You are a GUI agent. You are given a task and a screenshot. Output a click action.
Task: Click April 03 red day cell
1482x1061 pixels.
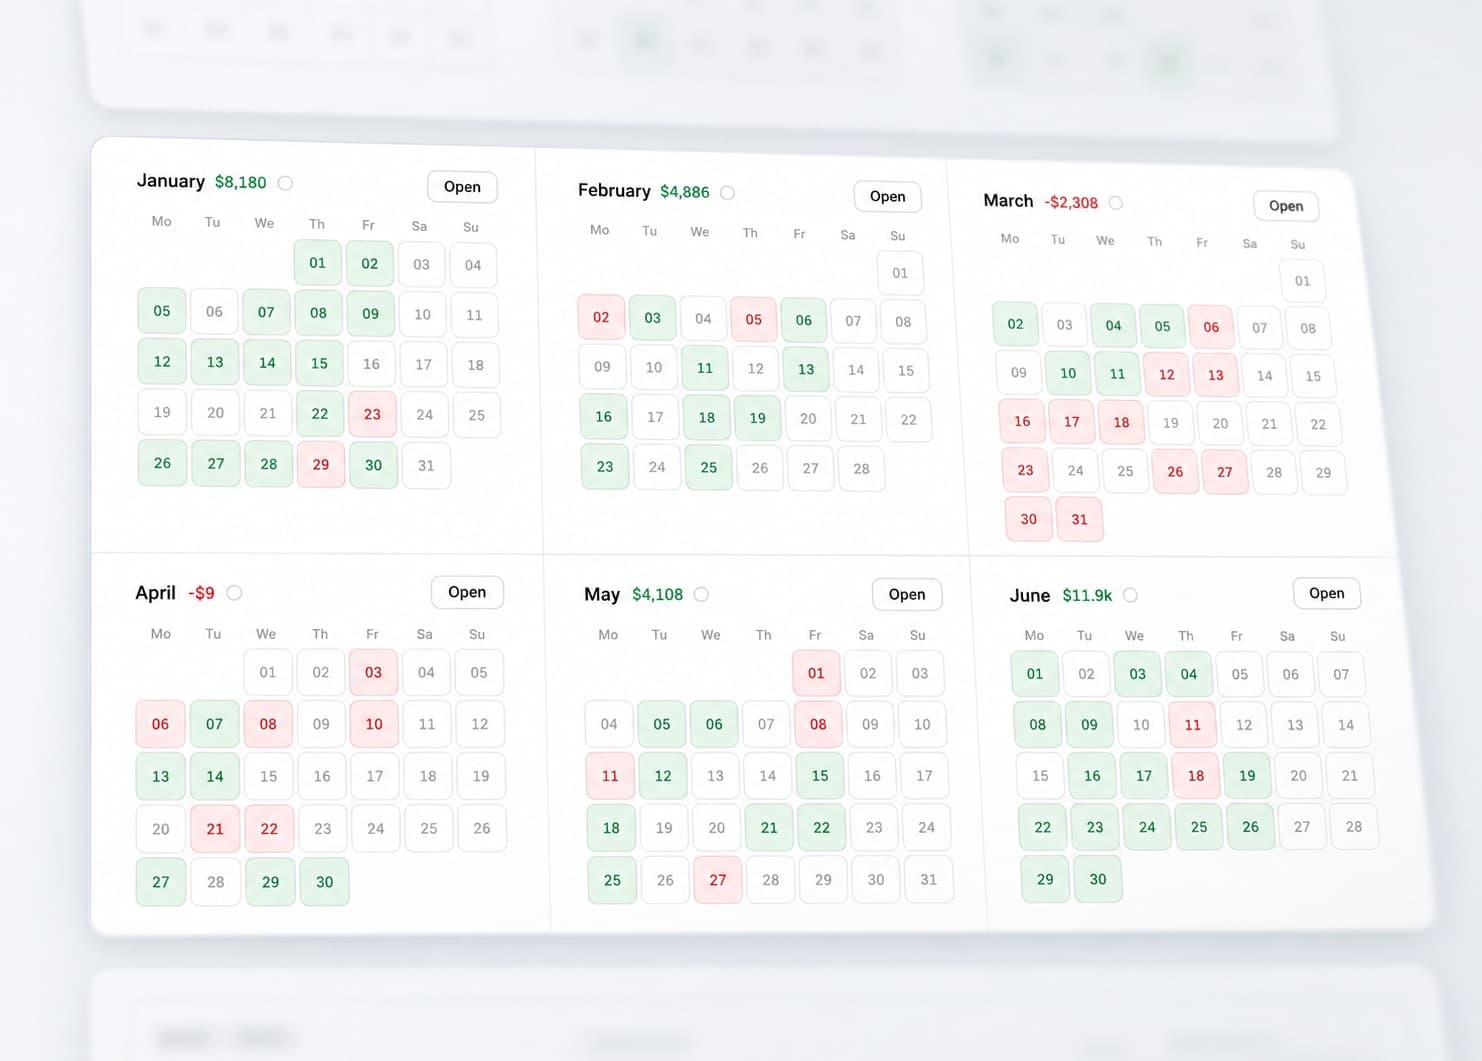coord(373,672)
